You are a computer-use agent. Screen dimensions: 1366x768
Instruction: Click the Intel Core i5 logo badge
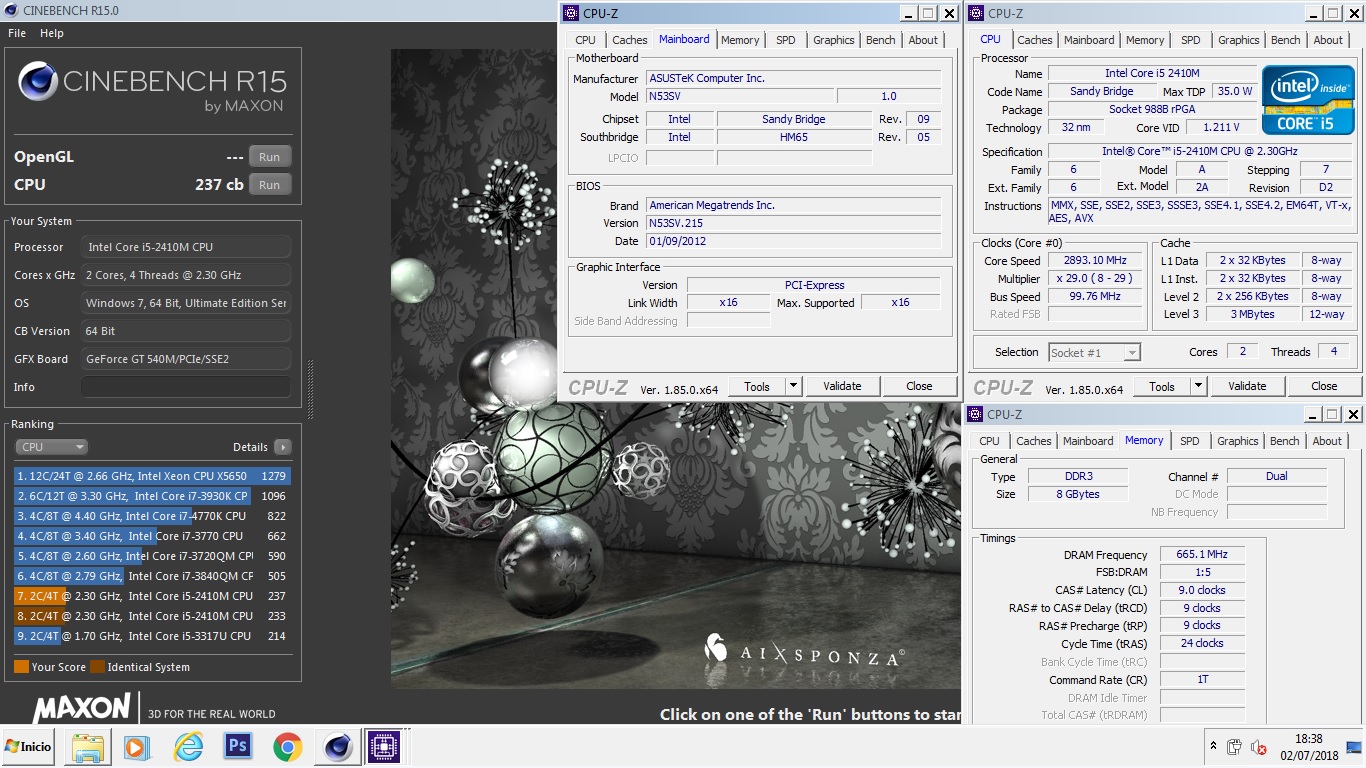[x=1308, y=99]
